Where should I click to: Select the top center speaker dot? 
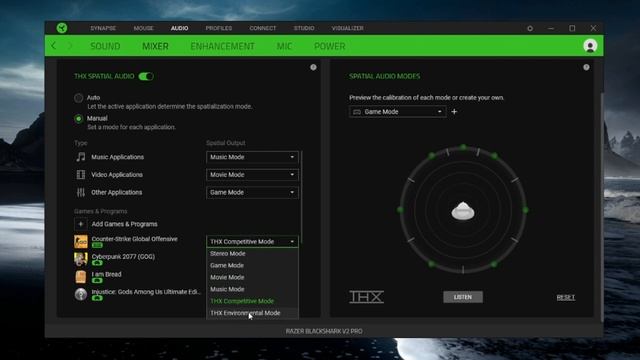(463, 147)
